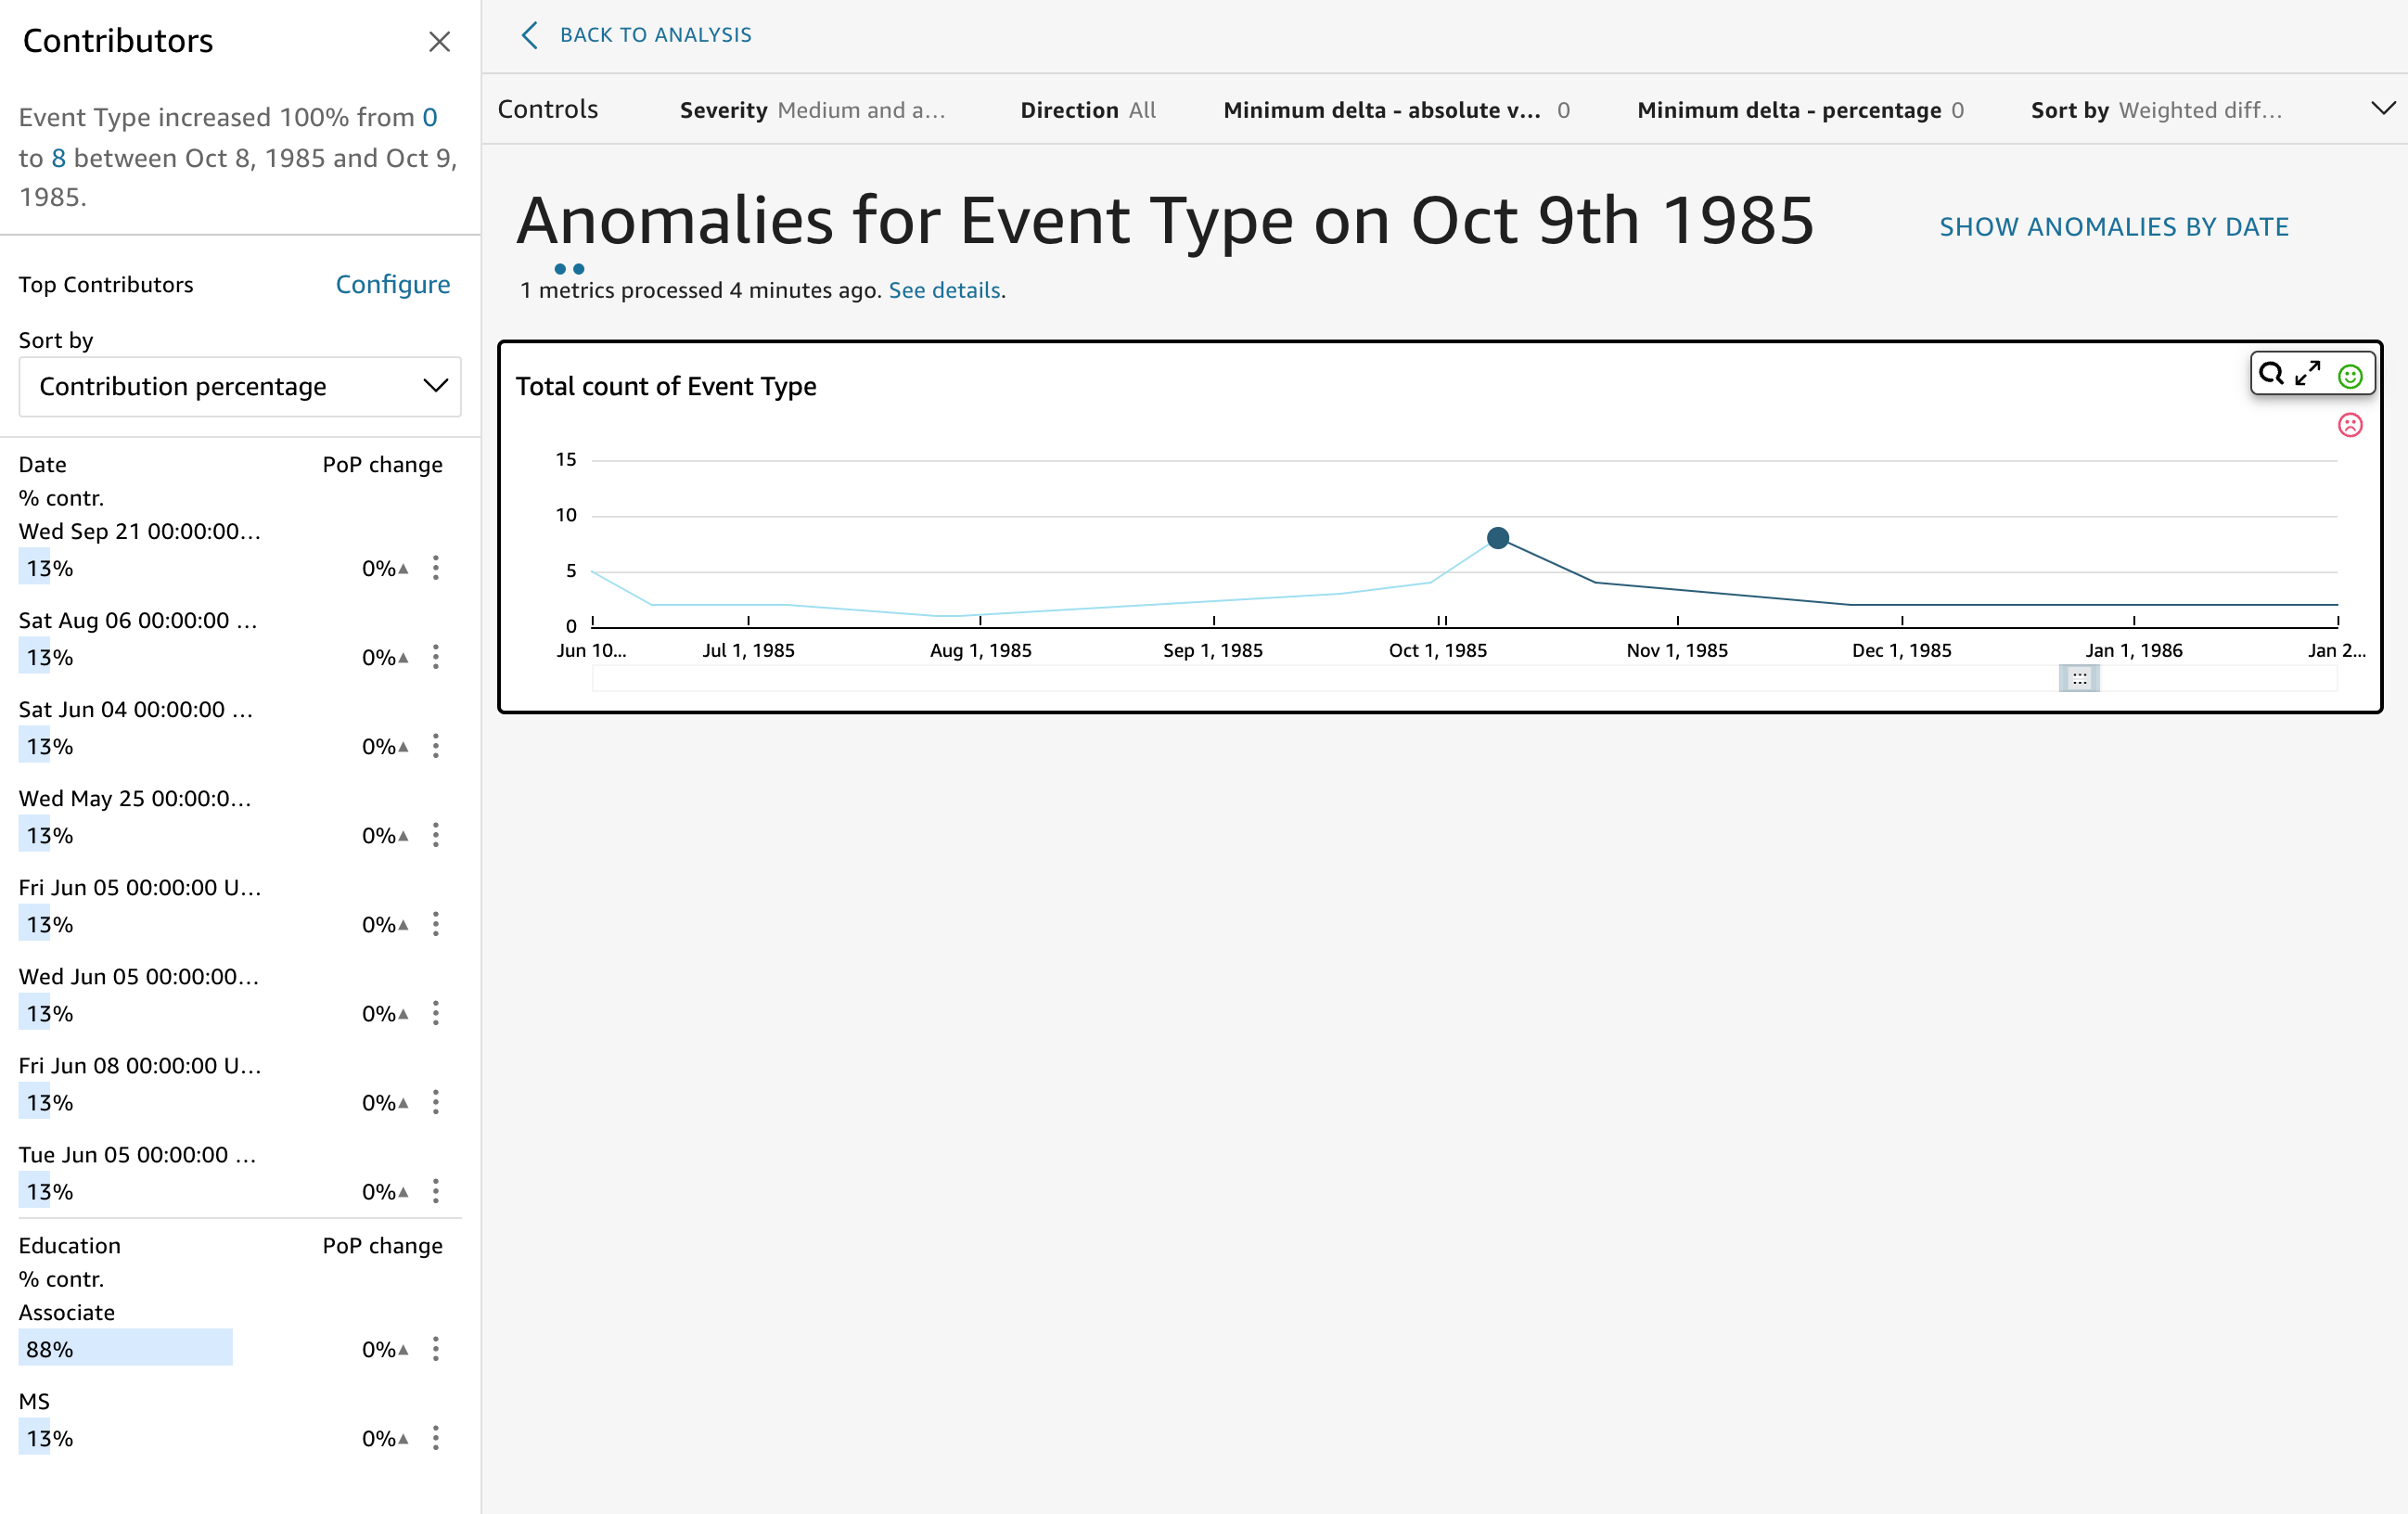Viewport: 2408px width, 1514px height.
Task: Close the Contributors panel
Action: tap(440, 43)
